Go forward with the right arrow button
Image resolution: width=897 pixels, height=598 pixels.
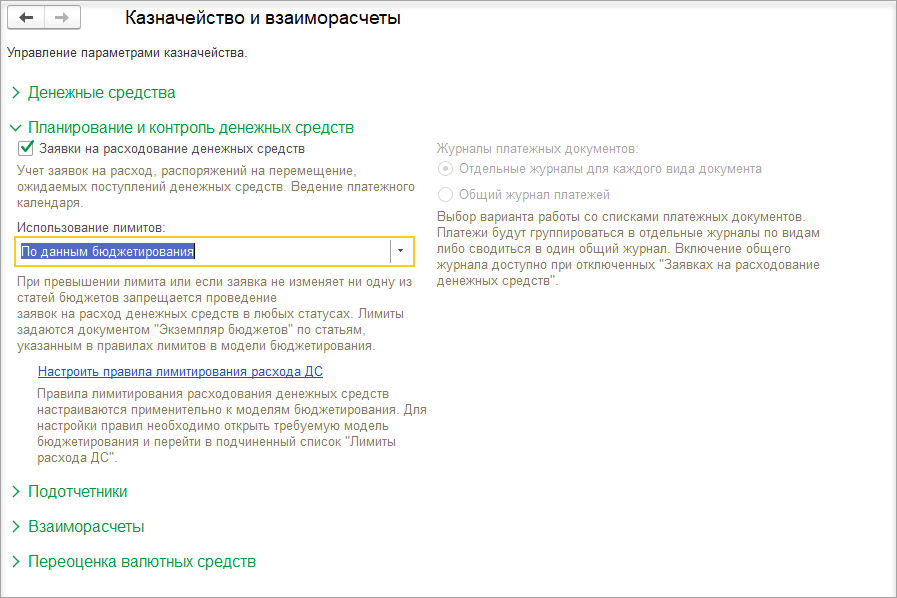click(x=62, y=18)
